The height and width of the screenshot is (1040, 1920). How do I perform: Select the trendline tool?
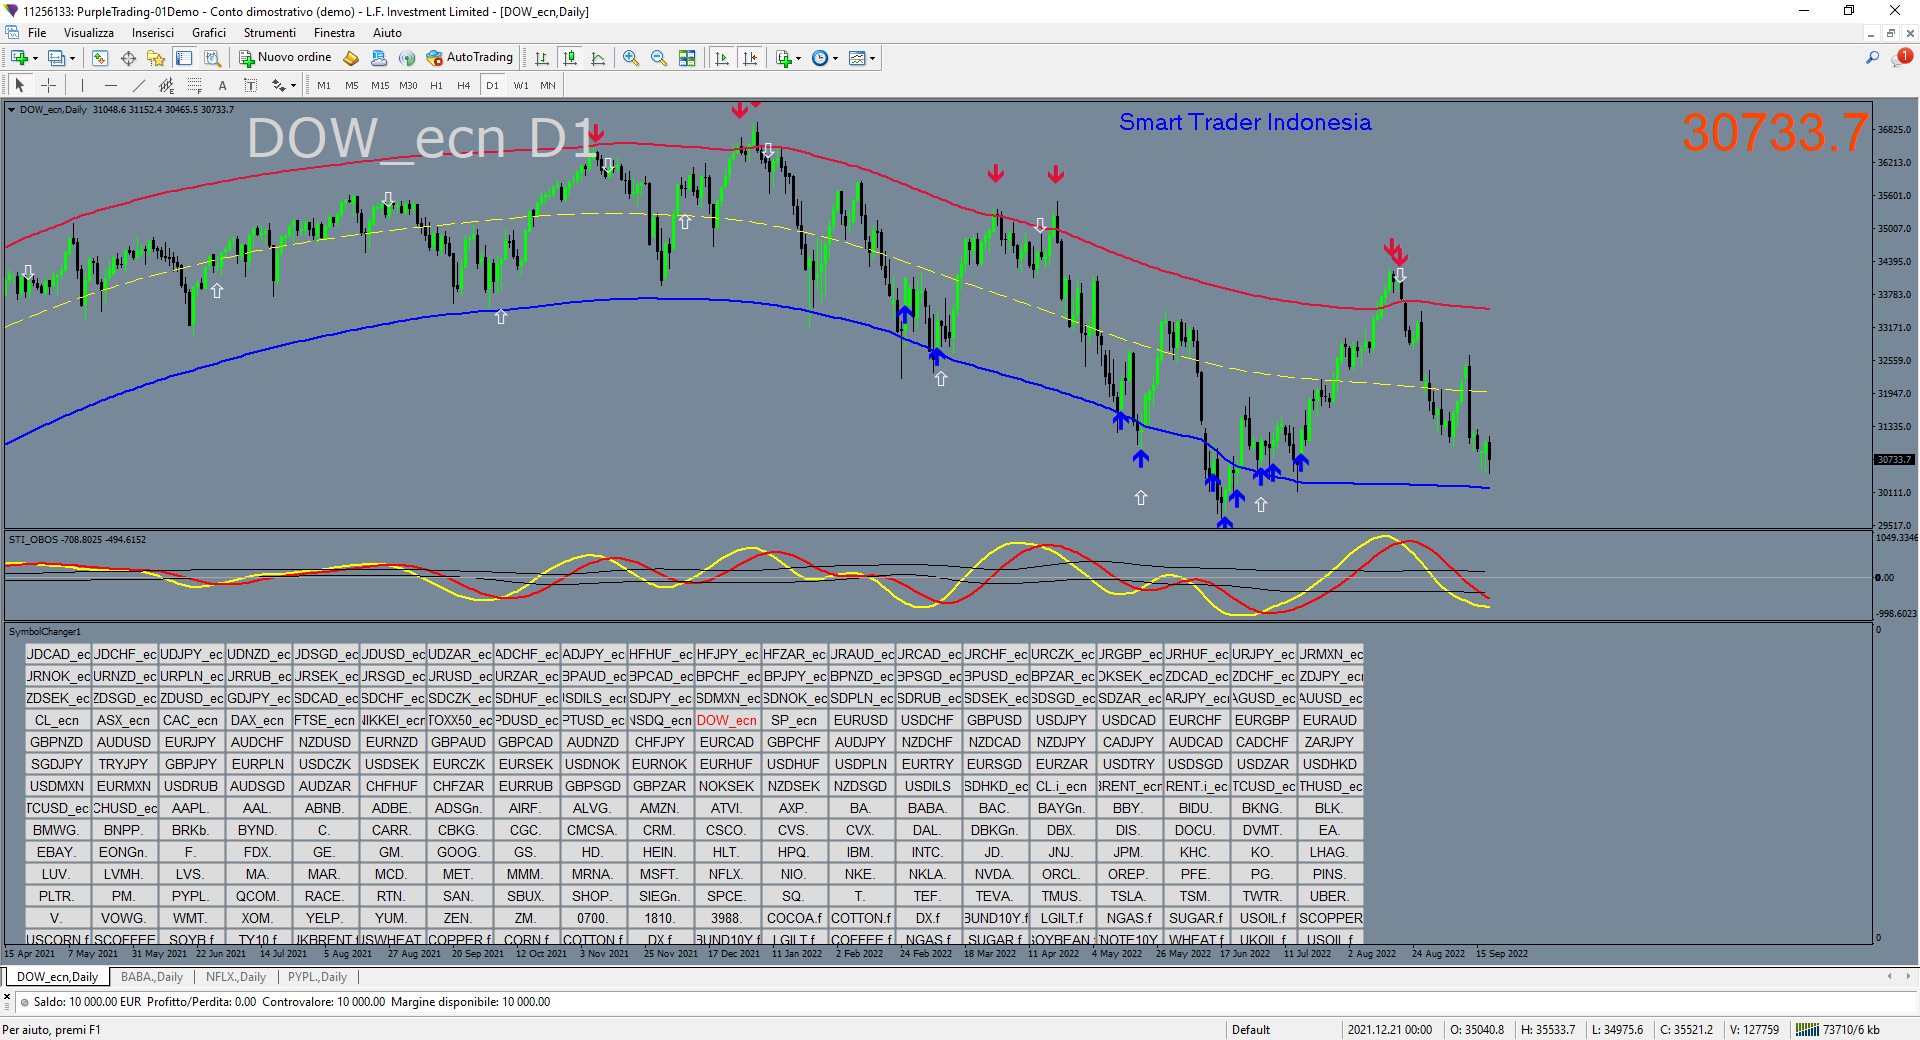[x=138, y=85]
